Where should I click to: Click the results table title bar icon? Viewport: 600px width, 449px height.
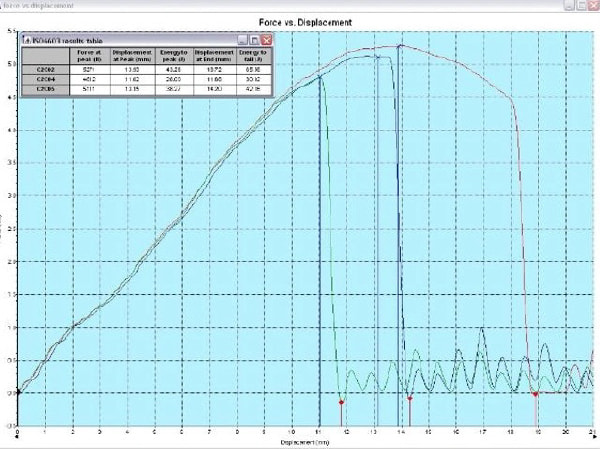pos(25,39)
